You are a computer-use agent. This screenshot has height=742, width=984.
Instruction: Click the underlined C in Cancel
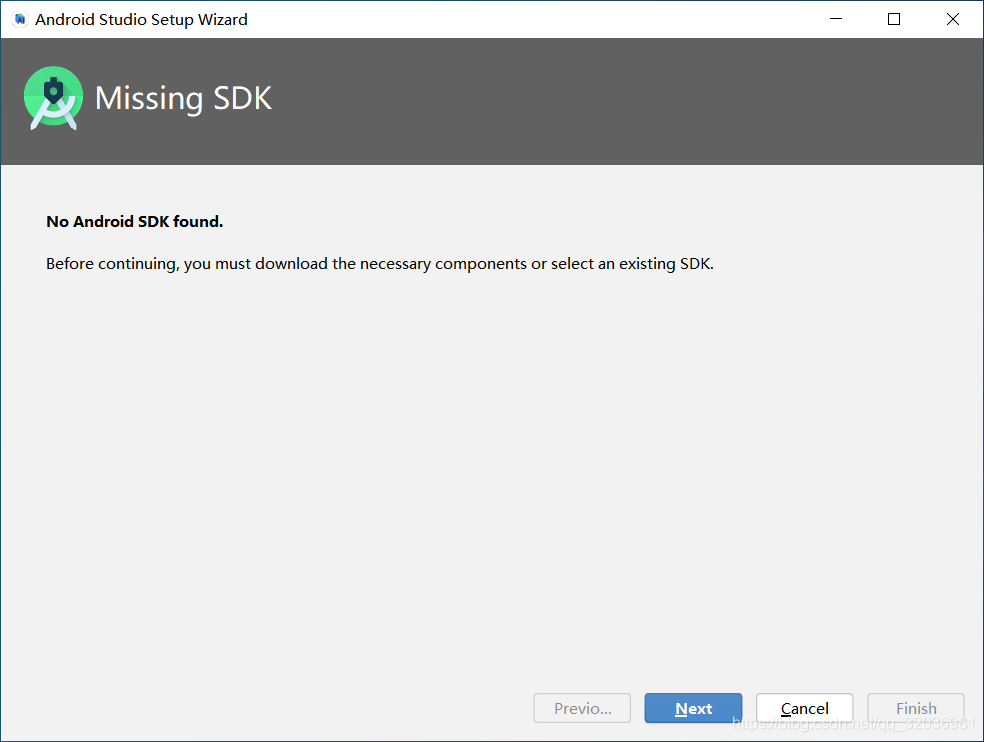tap(786, 708)
